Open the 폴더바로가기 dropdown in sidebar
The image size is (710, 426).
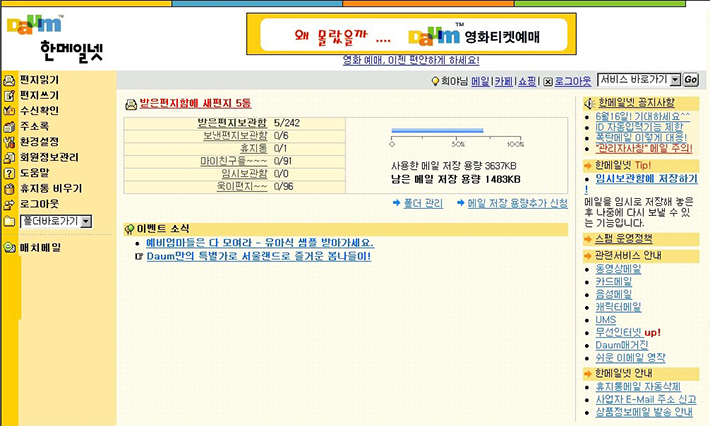56,221
